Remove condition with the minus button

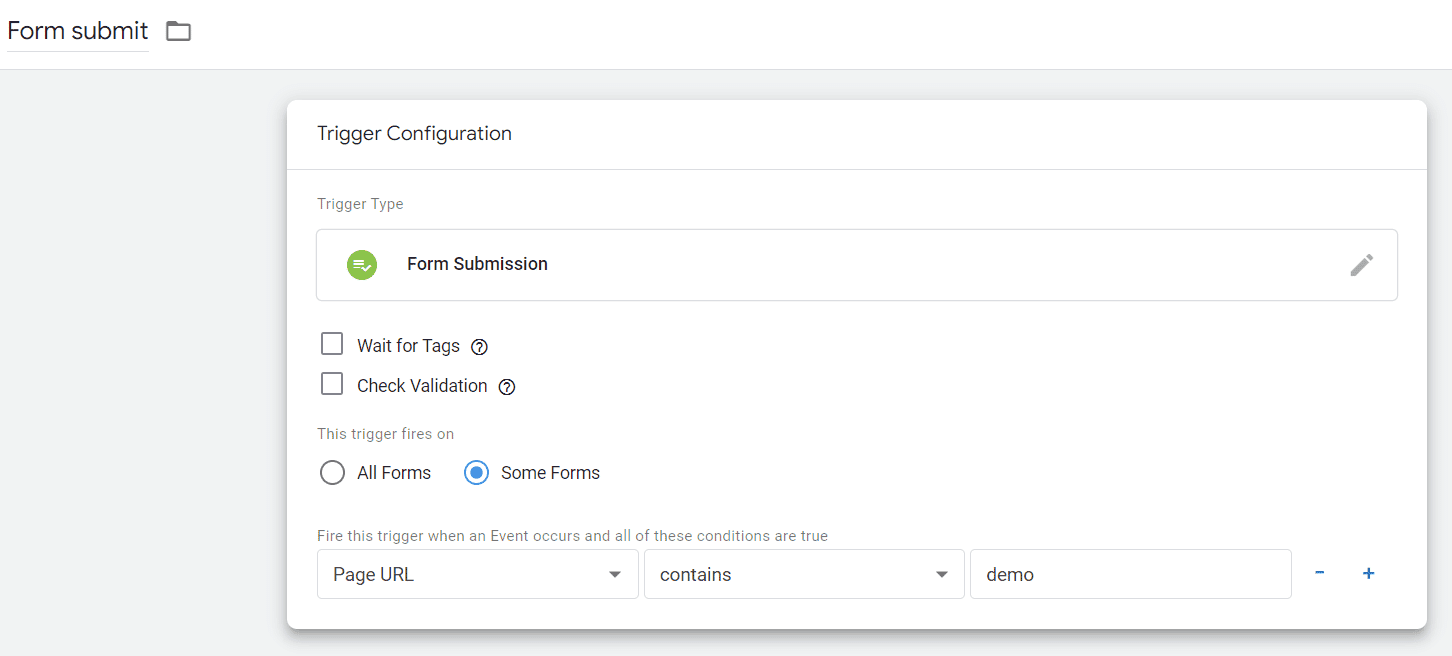tap(1320, 573)
